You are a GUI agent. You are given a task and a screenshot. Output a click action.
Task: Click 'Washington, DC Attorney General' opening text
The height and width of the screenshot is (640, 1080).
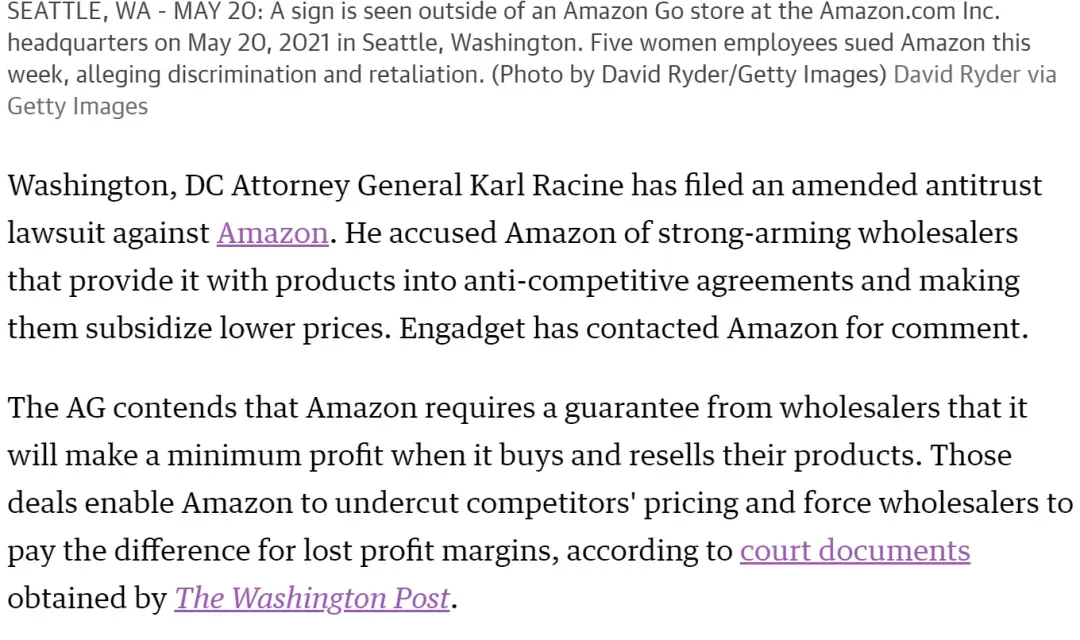(x=235, y=186)
